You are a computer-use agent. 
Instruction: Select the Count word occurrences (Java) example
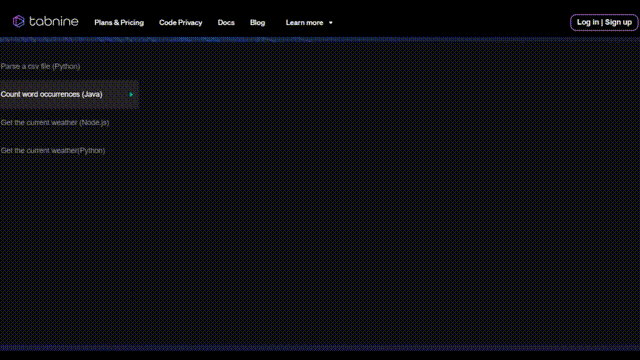[x=51, y=94]
